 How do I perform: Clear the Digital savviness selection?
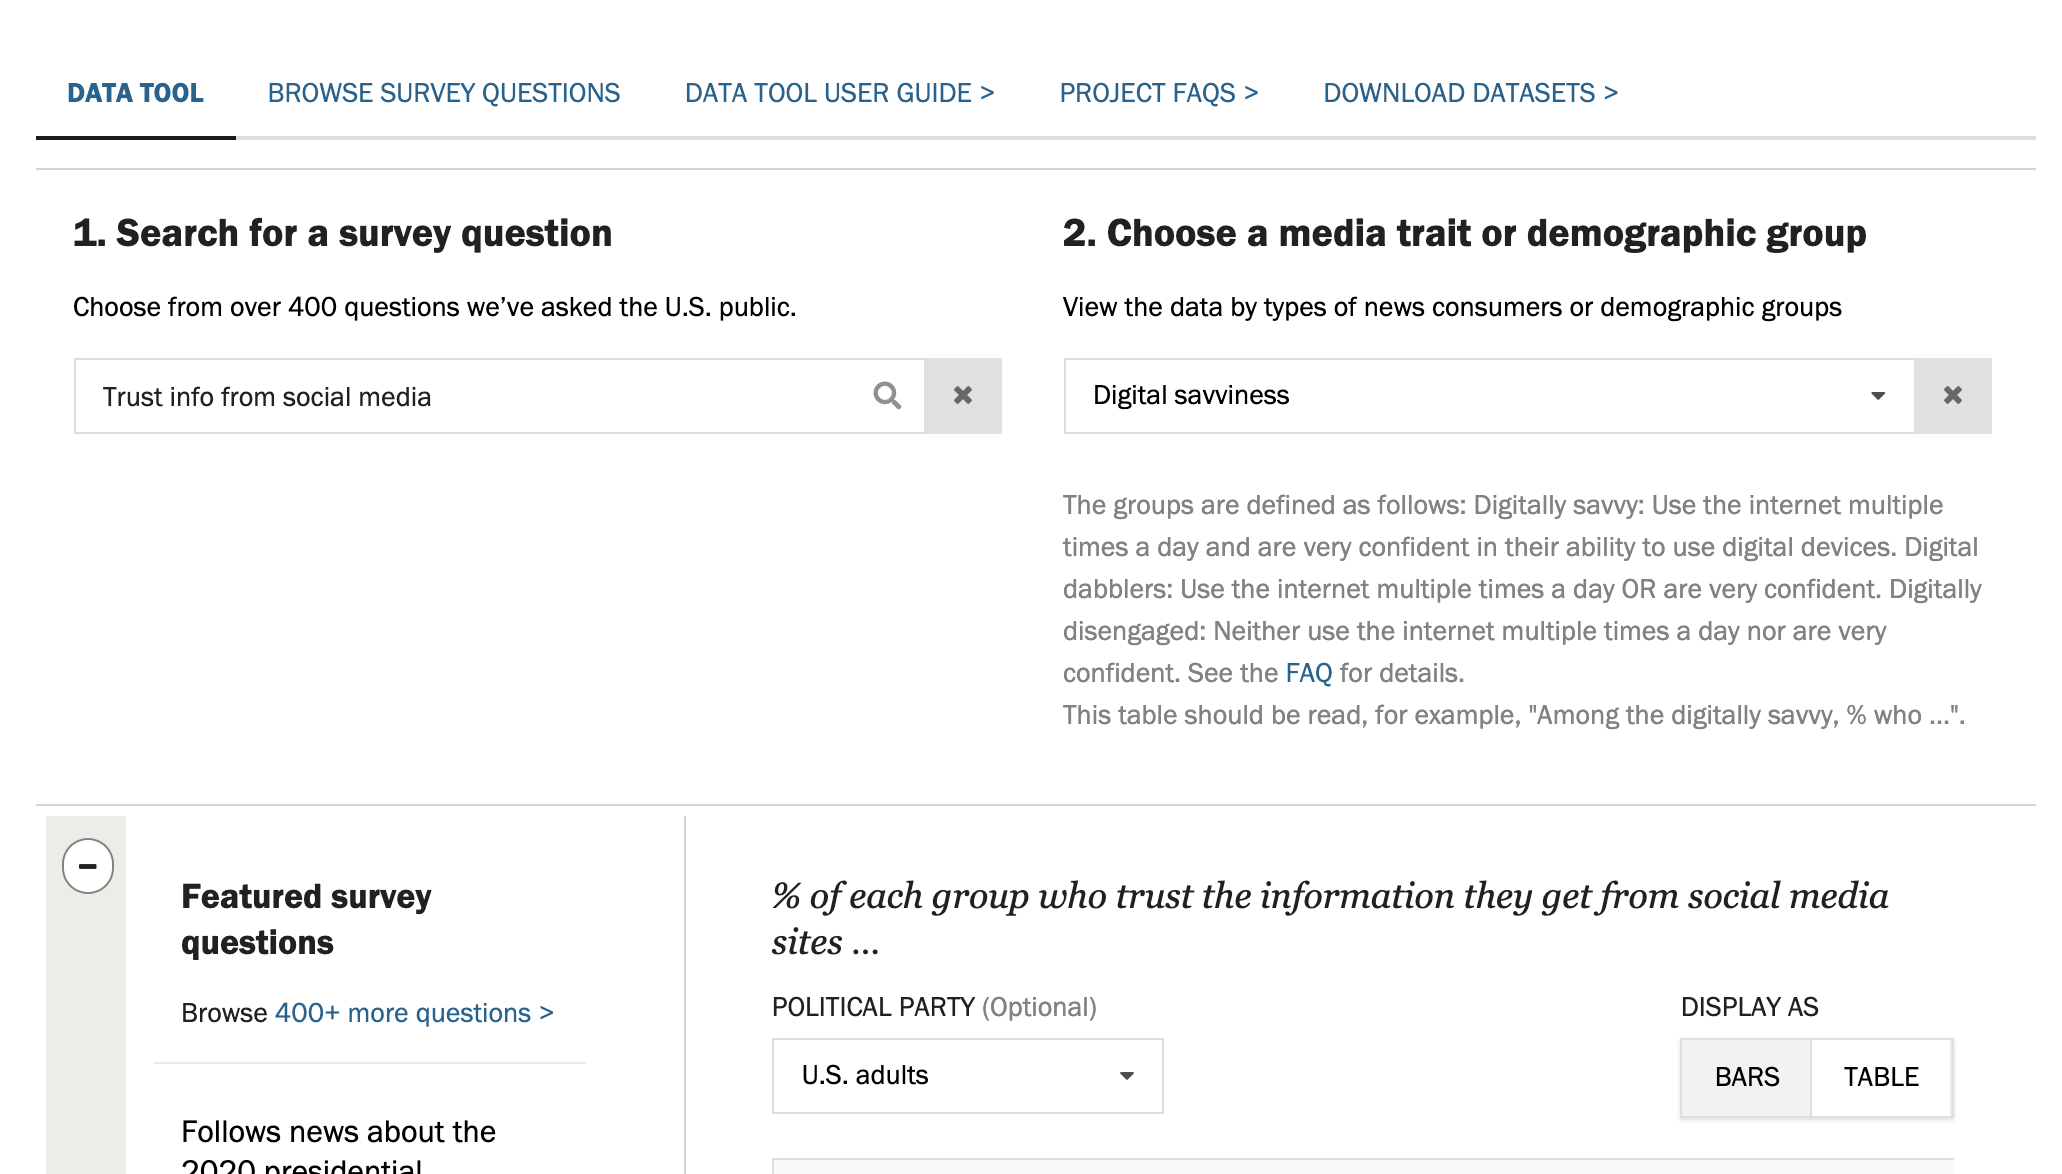pyautogui.click(x=1952, y=396)
